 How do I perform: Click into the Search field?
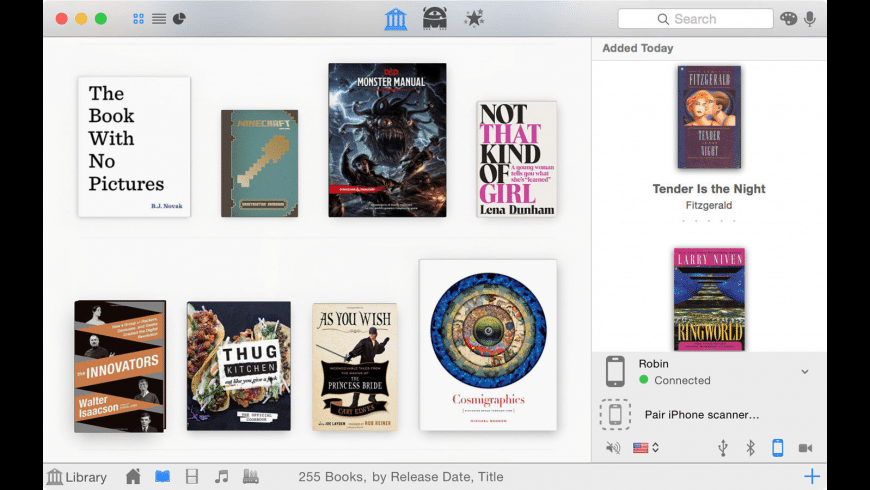point(695,19)
